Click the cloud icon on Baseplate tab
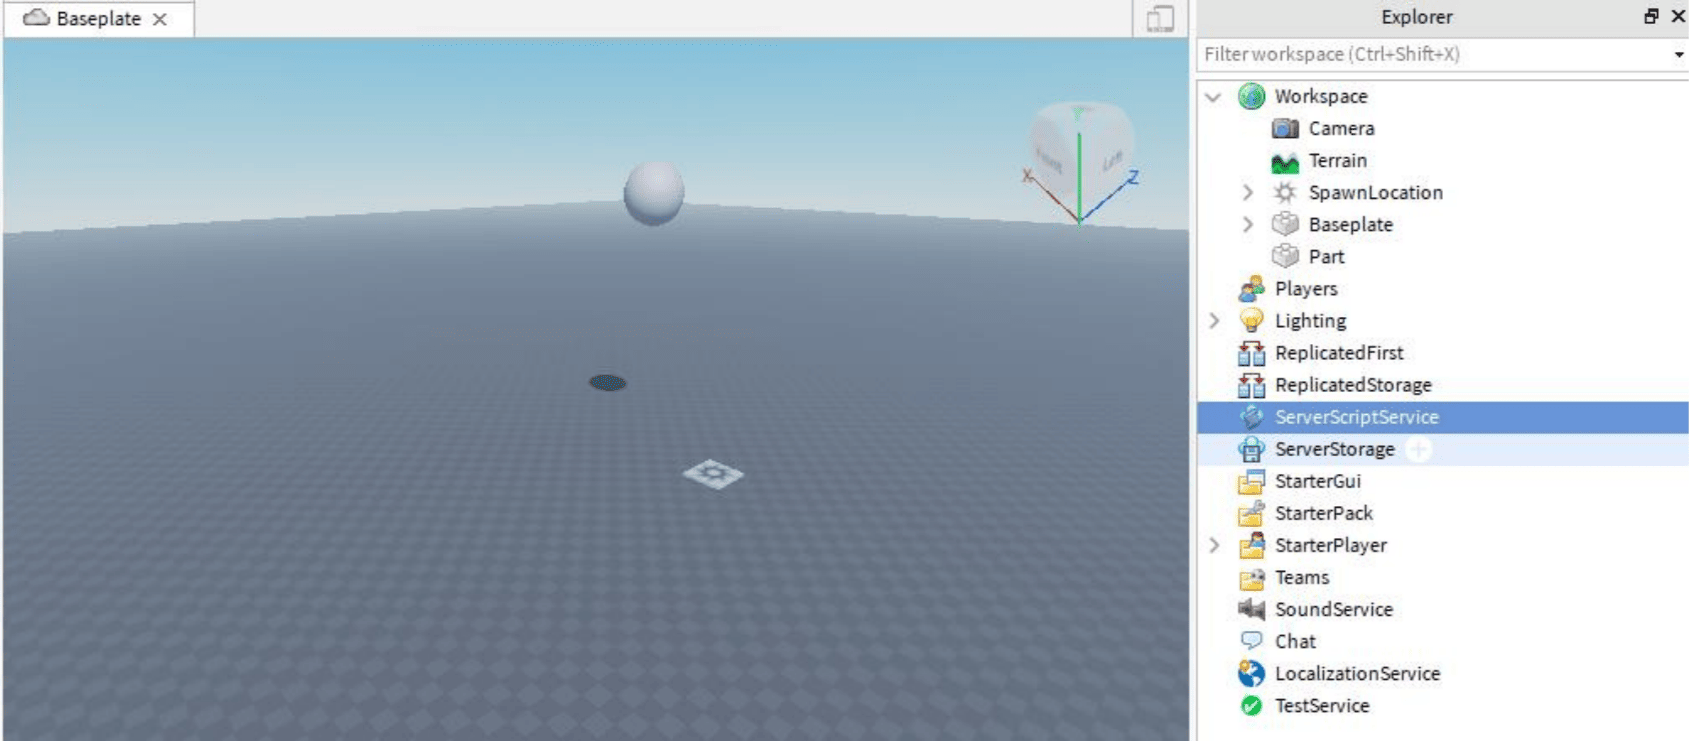 point(37,18)
